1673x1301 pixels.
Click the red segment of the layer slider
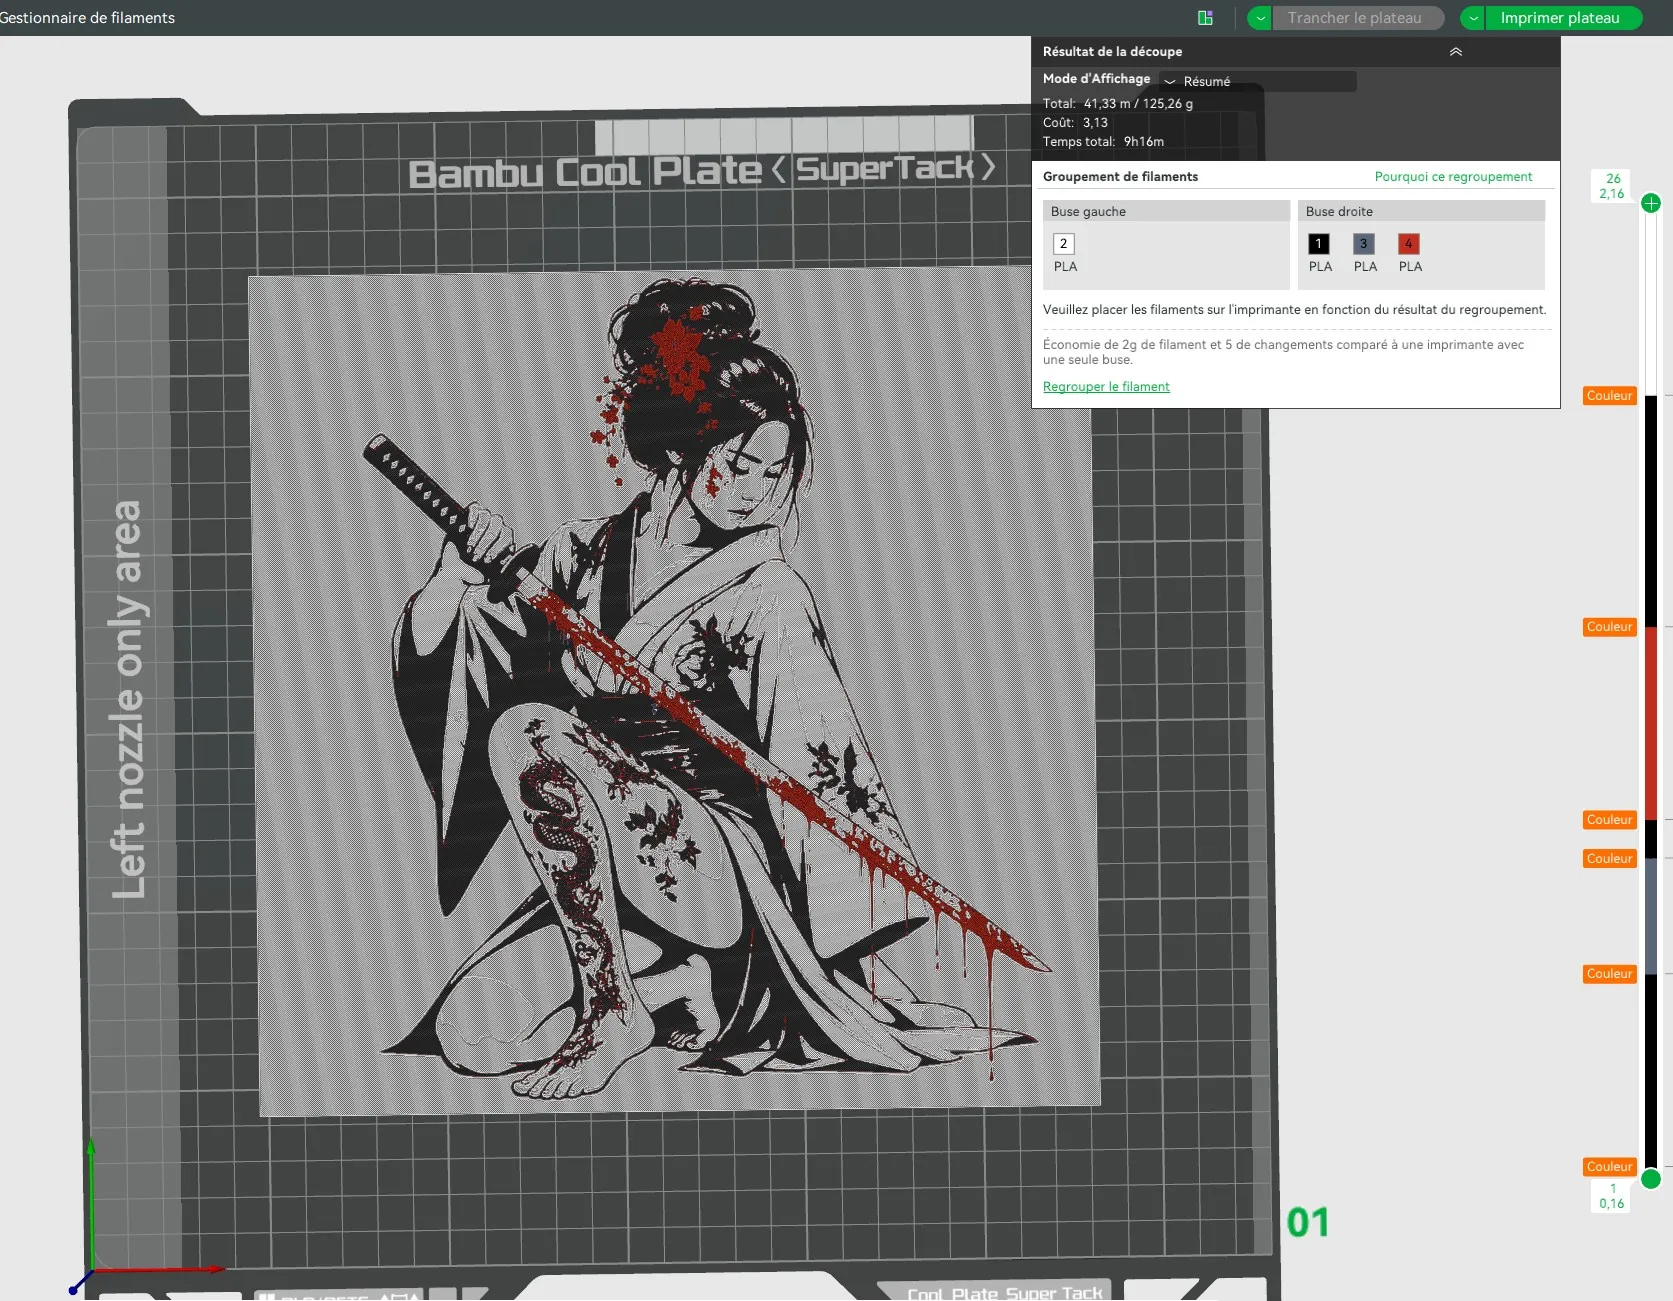[x=1652, y=723]
